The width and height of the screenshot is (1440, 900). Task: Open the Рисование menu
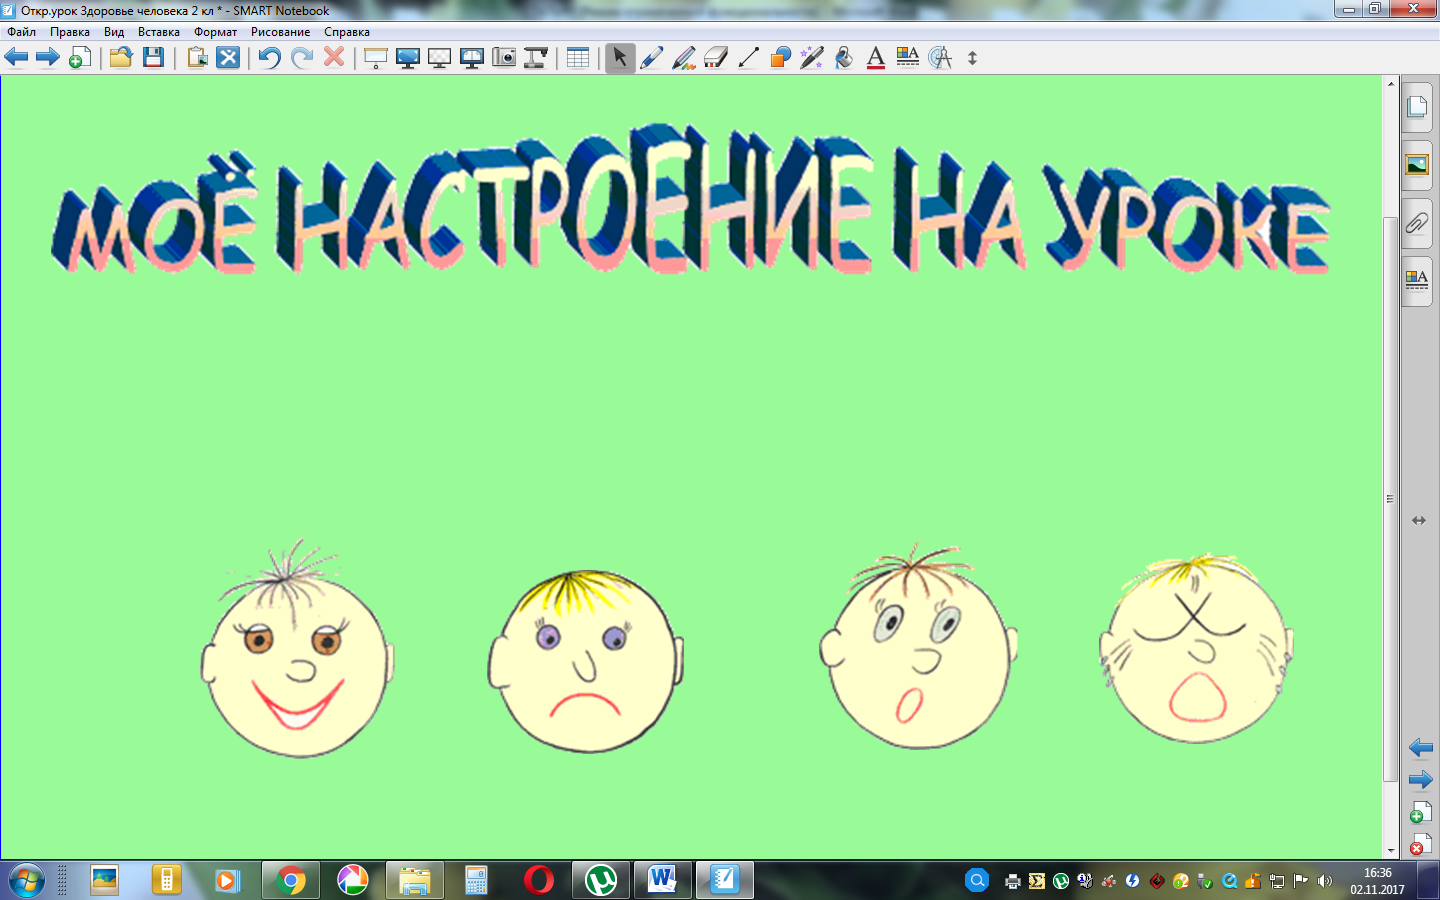280,32
